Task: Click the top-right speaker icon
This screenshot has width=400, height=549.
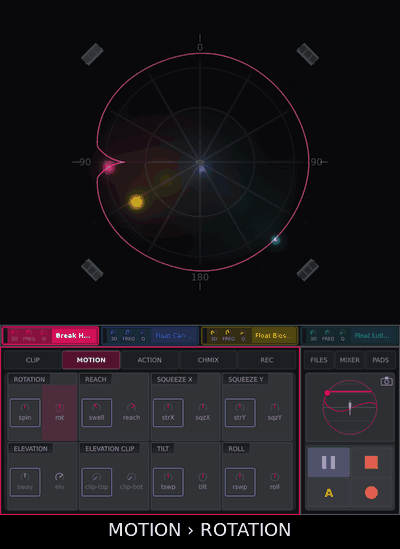Action: click(308, 54)
